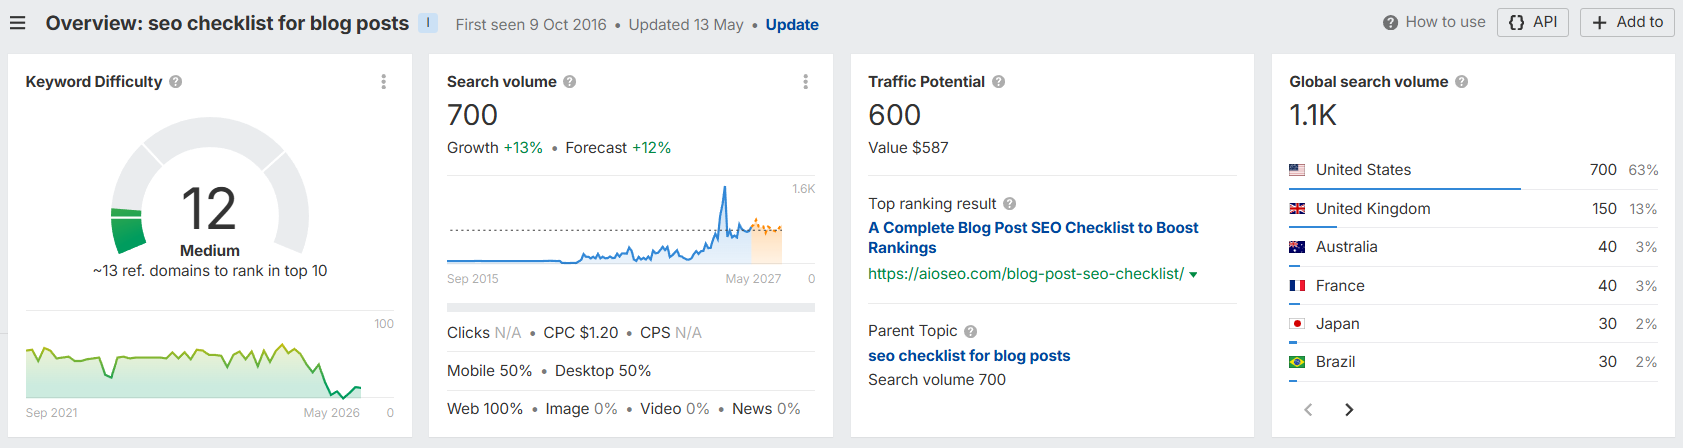The width and height of the screenshot is (1683, 448).
Task: Click the blue info badge beside the title
Action: (x=428, y=22)
